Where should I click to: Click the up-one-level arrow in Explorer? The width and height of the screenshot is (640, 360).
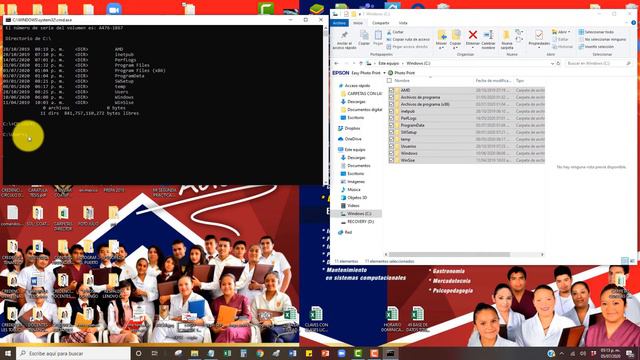[360, 63]
